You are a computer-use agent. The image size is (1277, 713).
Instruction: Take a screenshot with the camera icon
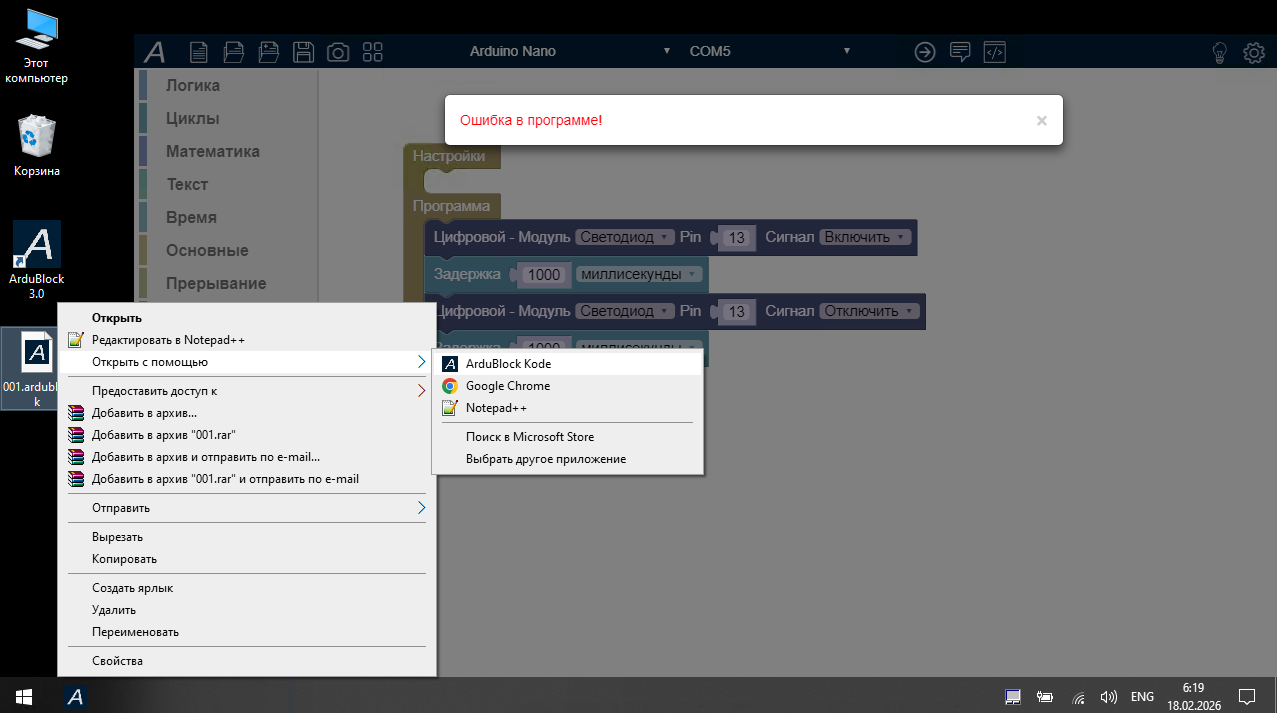click(x=338, y=52)
